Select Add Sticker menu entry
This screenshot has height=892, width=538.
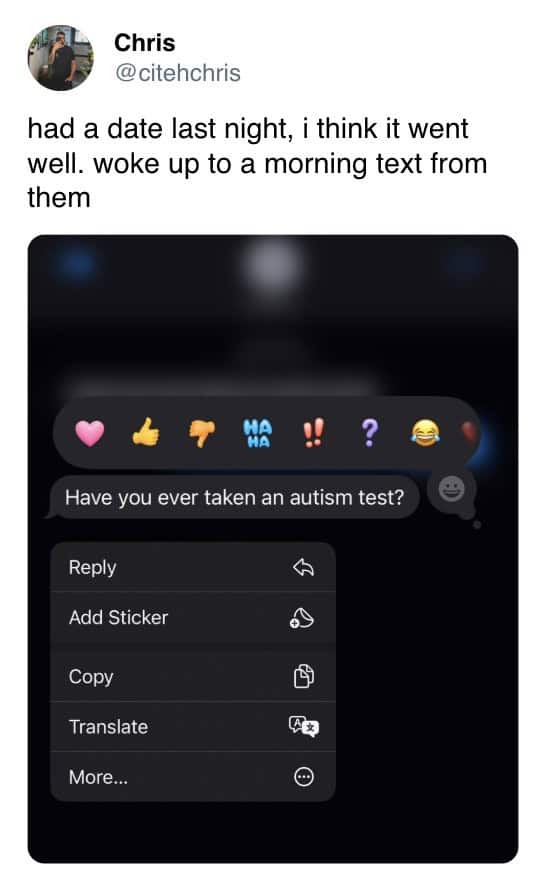(x=193, y=617)
